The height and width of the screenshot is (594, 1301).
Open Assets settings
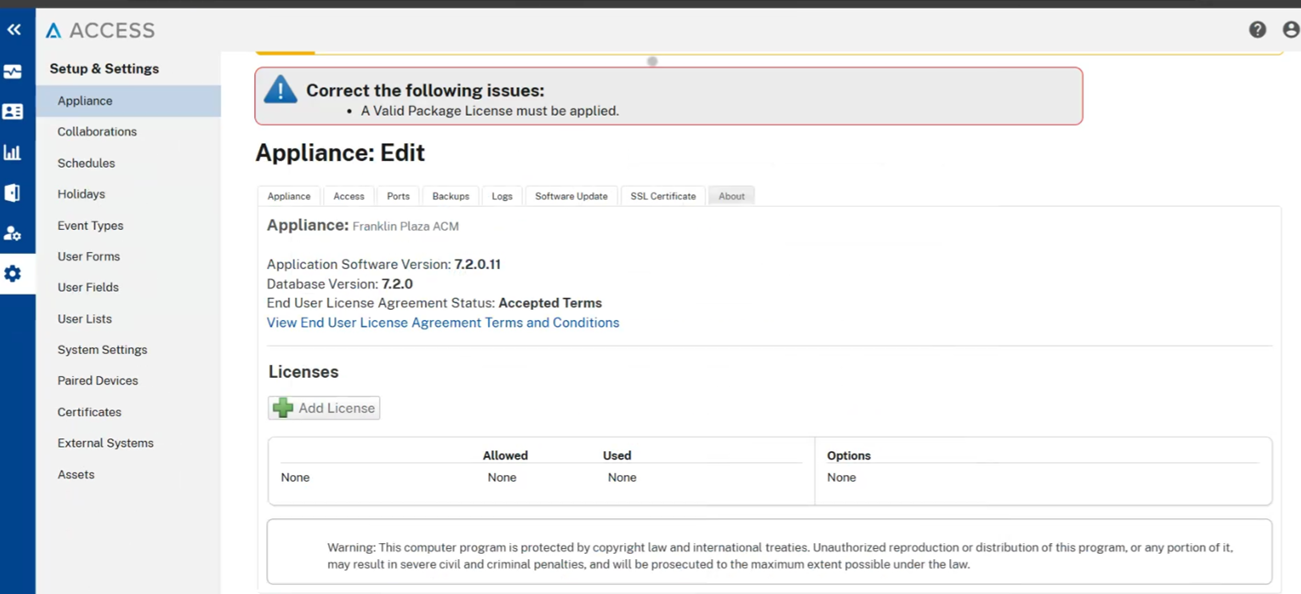(76, 475)
